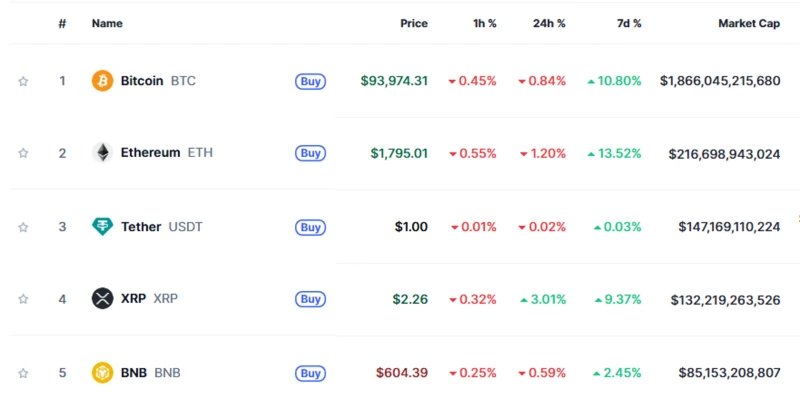Click Buy next to Tether USDT
The width and height of the screenshot is (800, 408).
point(310,227)
